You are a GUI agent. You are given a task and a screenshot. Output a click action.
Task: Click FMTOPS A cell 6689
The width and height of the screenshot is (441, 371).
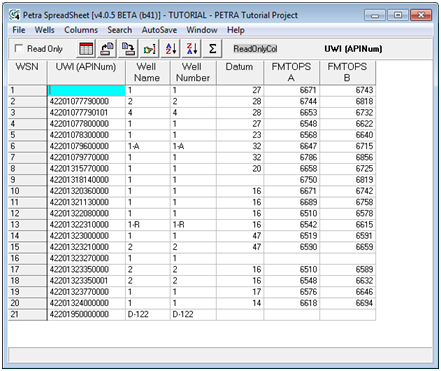pyautogui.click(x=292, y=202)
